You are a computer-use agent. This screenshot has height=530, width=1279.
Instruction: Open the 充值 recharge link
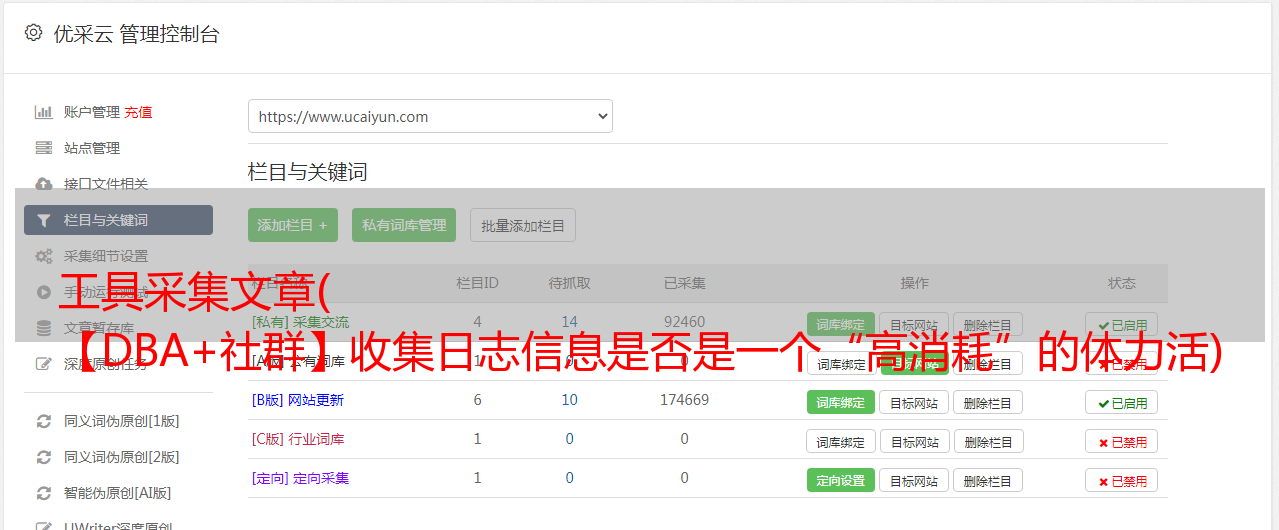(x=139, y=112)
